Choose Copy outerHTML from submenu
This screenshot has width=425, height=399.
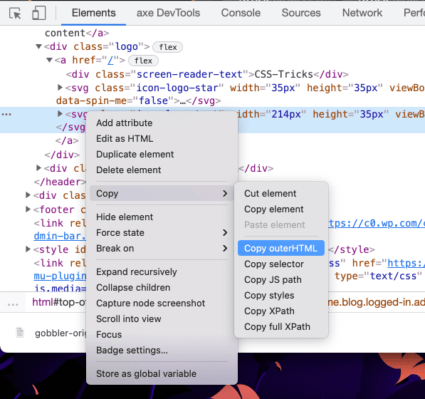(x=281, y=248)
